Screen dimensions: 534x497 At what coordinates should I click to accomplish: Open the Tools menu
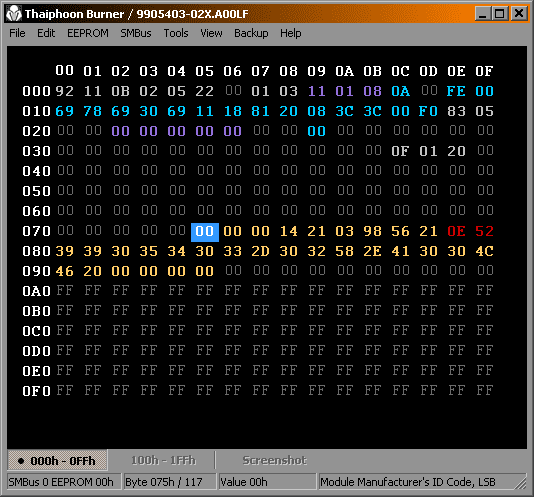pos(176,33)
